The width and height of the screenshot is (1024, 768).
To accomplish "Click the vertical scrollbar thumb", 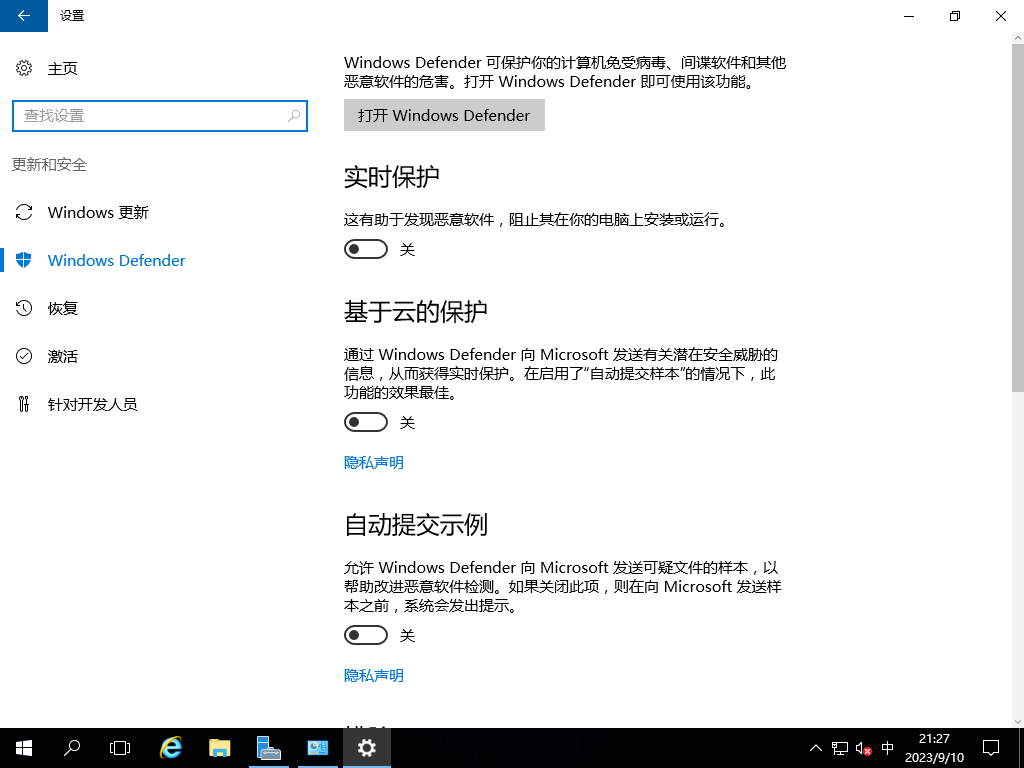I will click(x=1017, y=217).
